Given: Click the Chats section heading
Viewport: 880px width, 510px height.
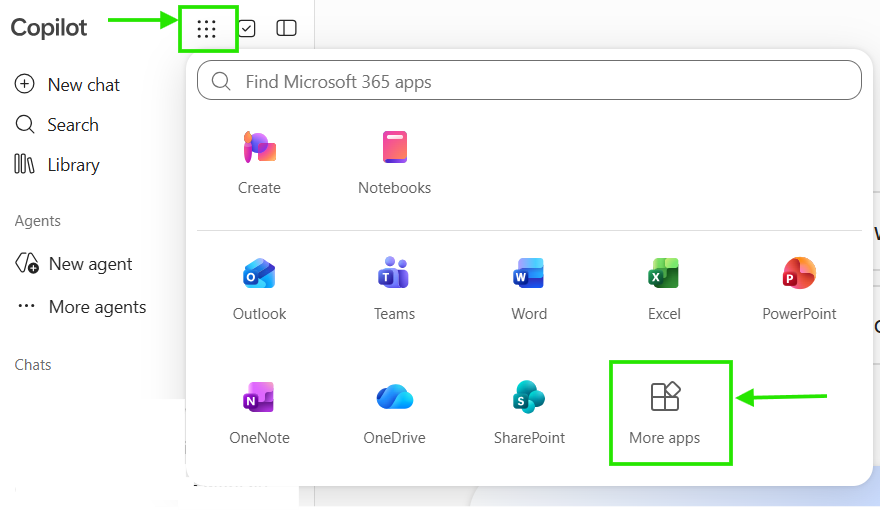Looking at the screenshot, I should click(33, 365).
